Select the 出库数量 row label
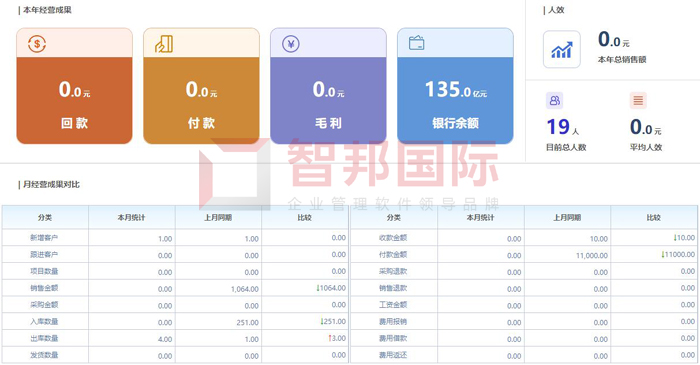Screen dimensions: 700x365 [44, 338]
